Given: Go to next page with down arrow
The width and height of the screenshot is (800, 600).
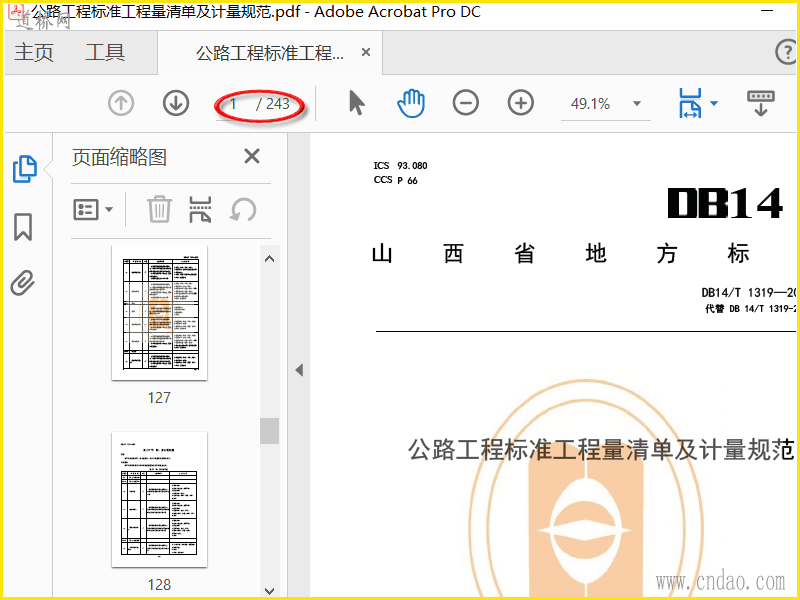Looking at the screenshot, I should pos(176,104).
